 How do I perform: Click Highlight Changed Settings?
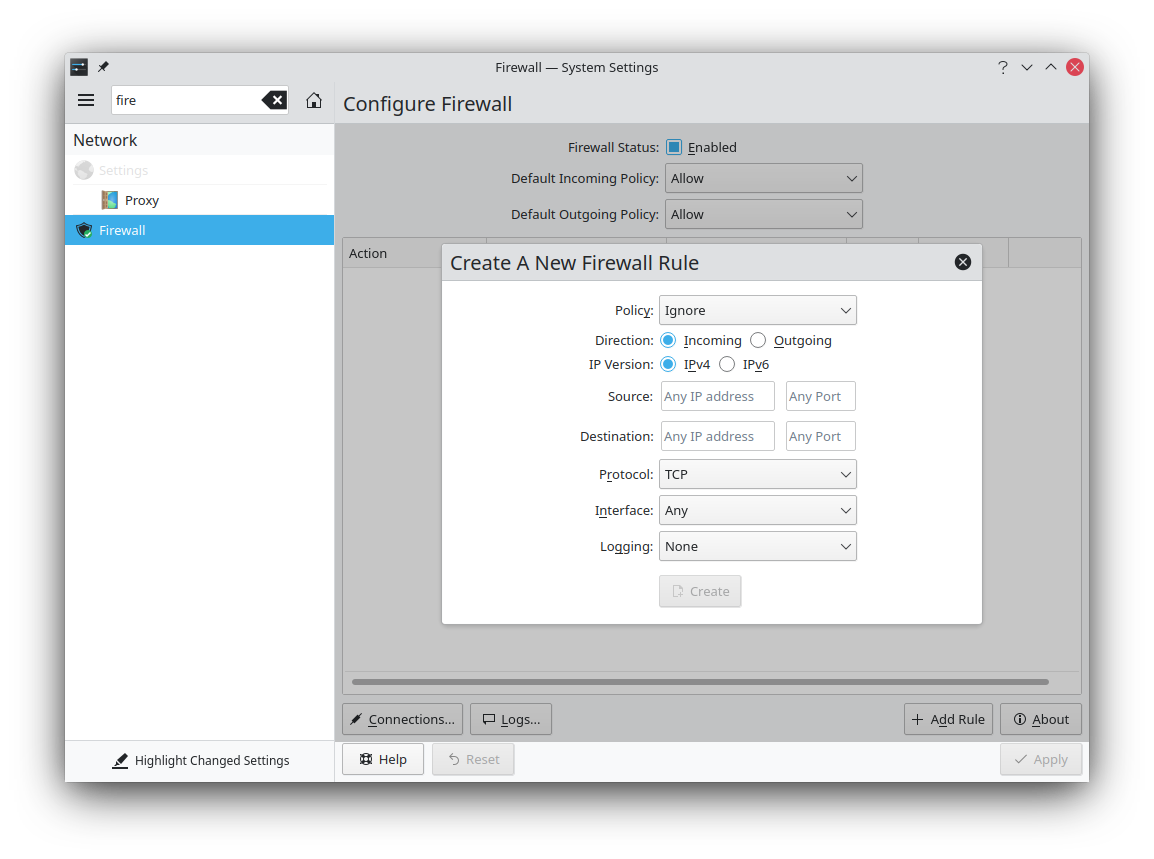(200, 760)
